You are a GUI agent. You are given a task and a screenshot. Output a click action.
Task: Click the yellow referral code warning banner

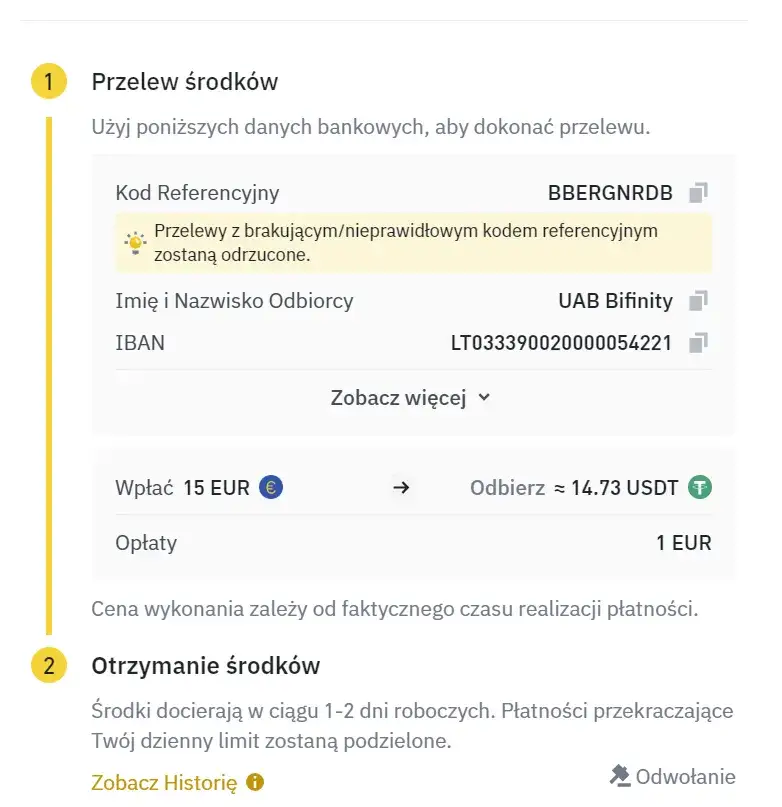[411, 242]
